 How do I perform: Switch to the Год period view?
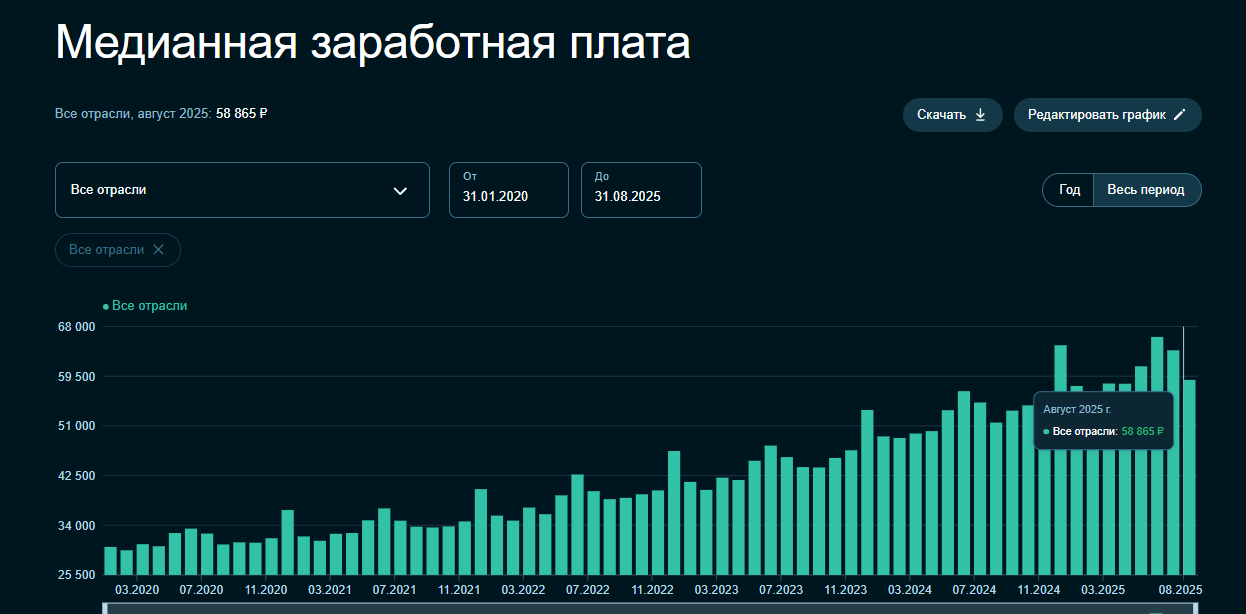1069,190
